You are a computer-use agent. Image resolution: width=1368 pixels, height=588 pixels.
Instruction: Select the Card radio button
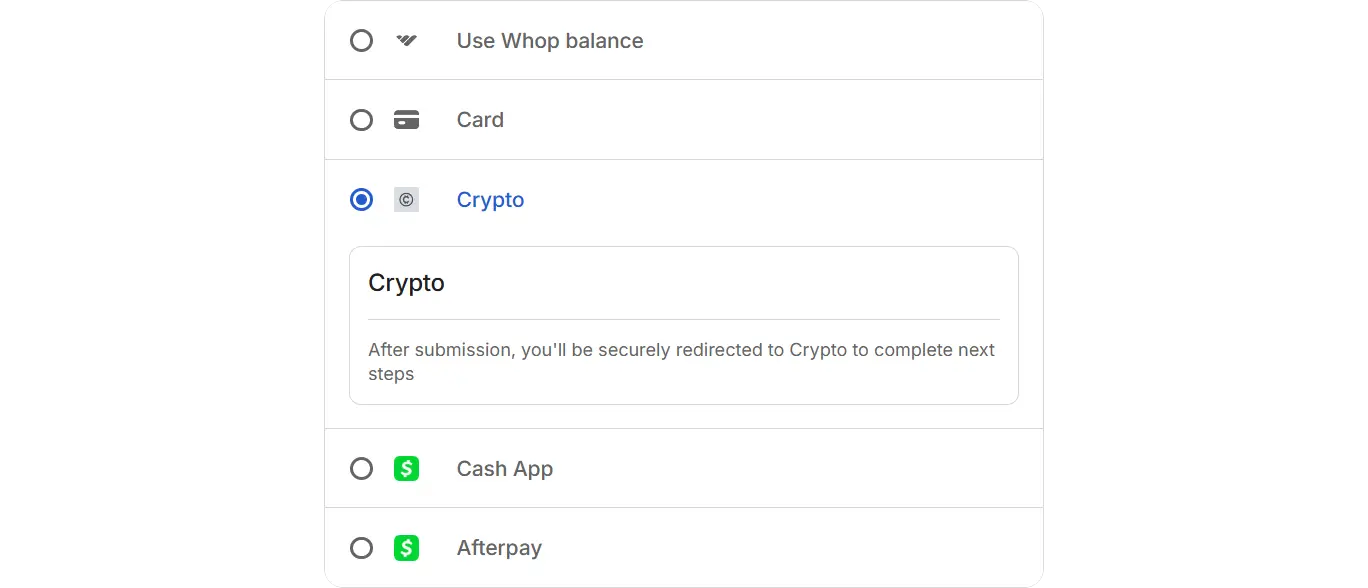(x=361, y=119)
